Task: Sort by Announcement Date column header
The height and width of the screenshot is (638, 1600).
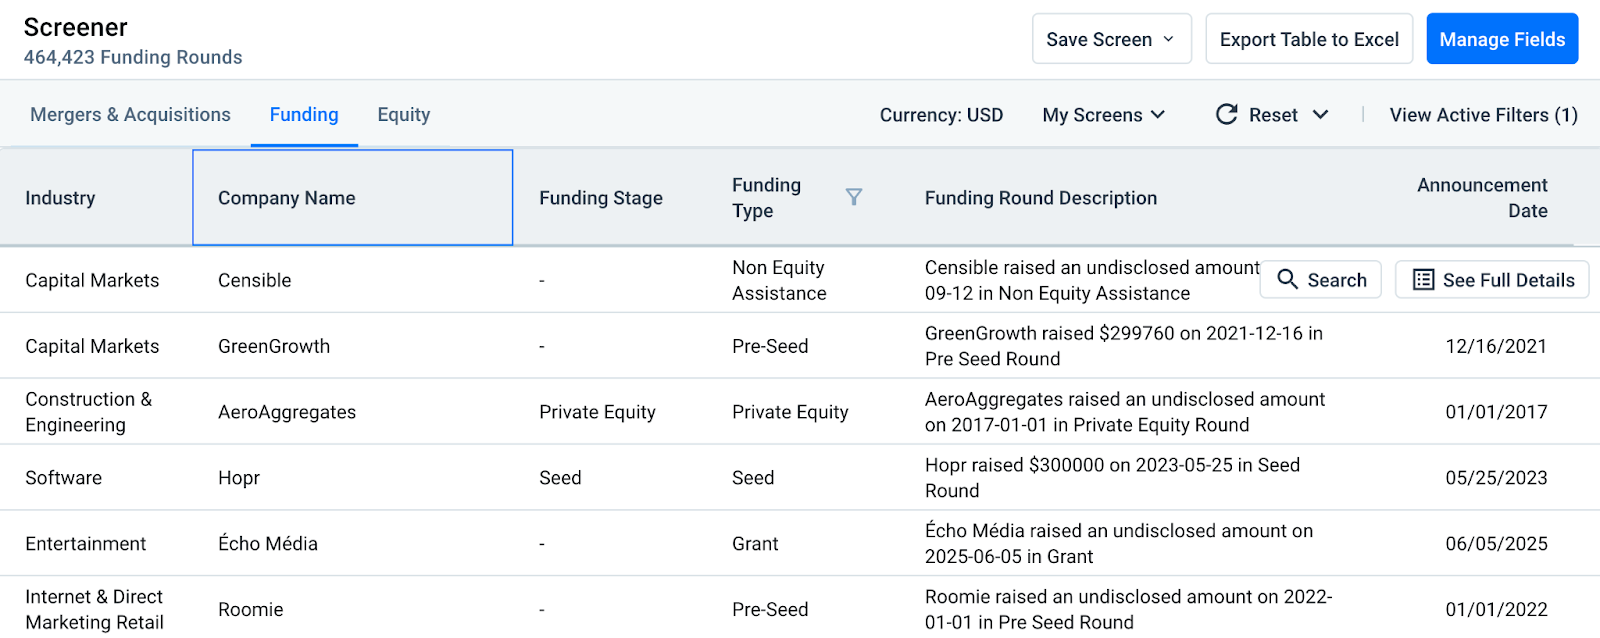Action: (1481, 198)
